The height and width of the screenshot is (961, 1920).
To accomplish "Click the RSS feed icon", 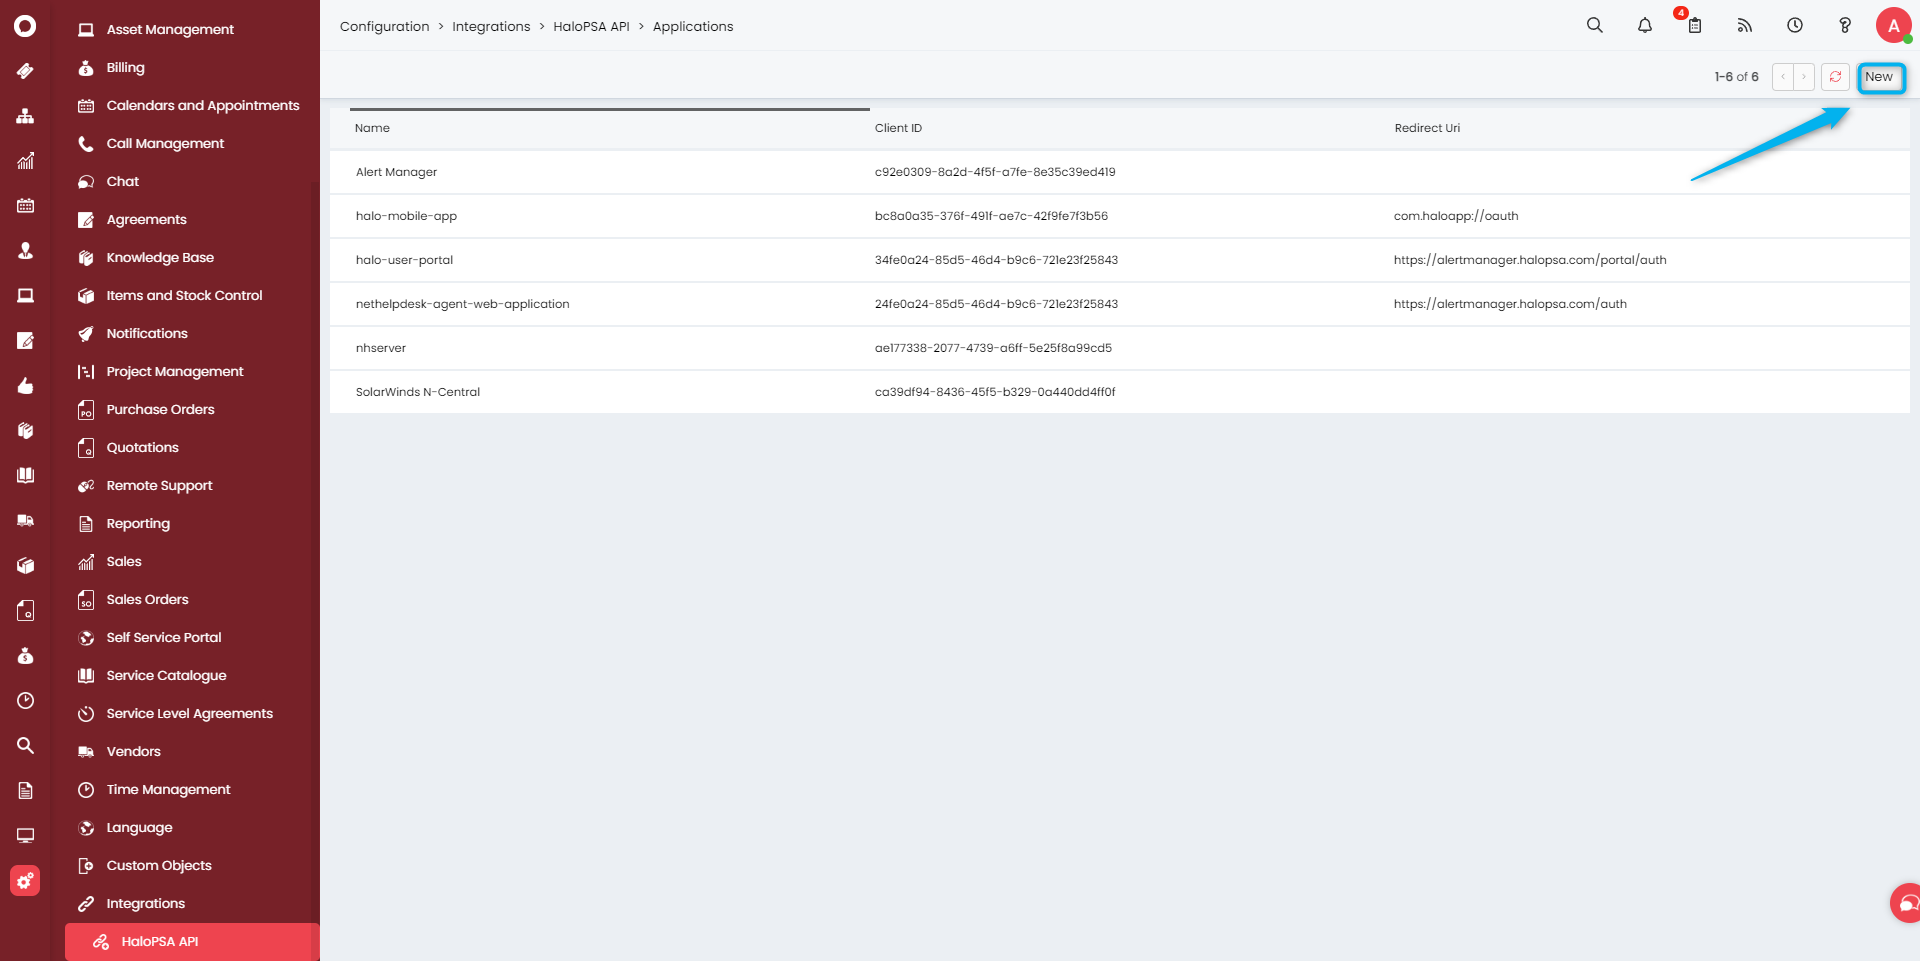I will pos(1745,26).
